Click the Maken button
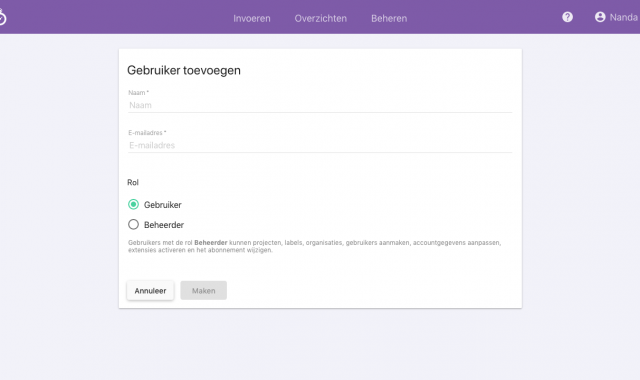 [x=204, y=291]
